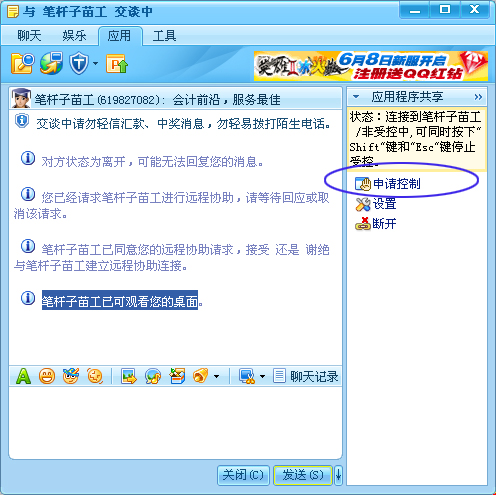The image size is (496, 495).
Task: Expand the screenshot tool dropdown arrow
Action: pyautogui.click(x=262, y=377)
